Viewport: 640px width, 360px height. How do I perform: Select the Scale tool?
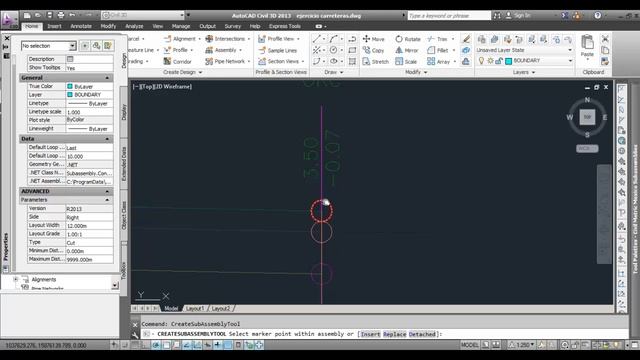406,62
